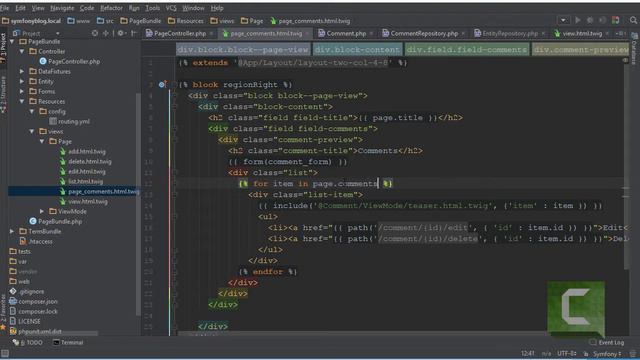Click collapse all icon in Project panel
Viewport: 640px width, 360px height.
pos(106,33)
